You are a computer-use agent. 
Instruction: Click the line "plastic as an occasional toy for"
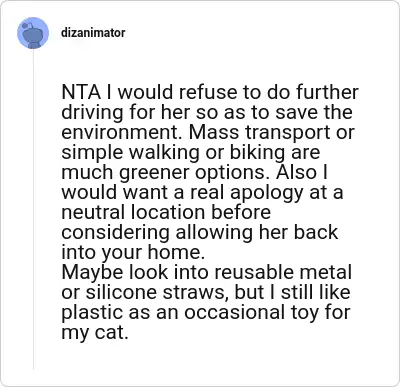(x=206, y=313)
